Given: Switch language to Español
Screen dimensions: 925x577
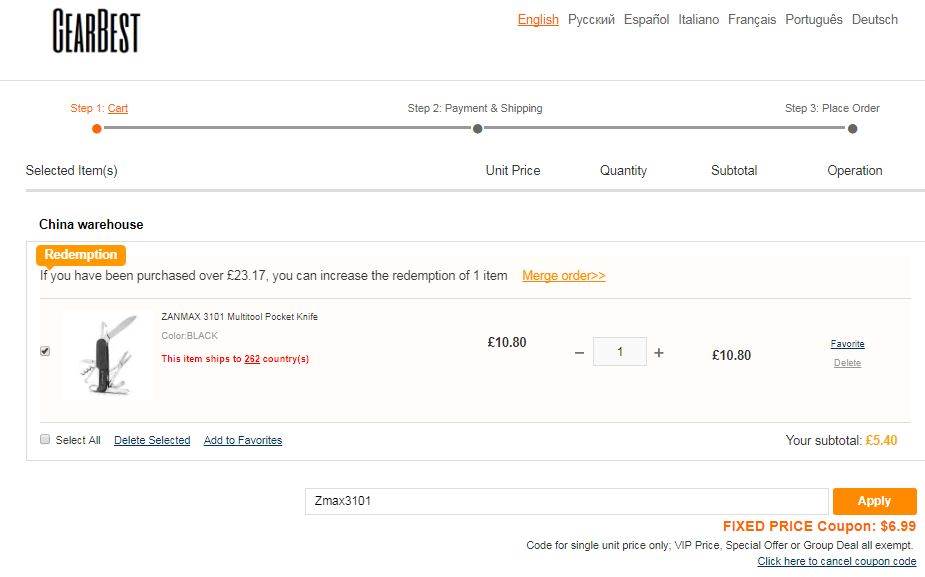Looking at the screenshot, I should pos(646,20).
